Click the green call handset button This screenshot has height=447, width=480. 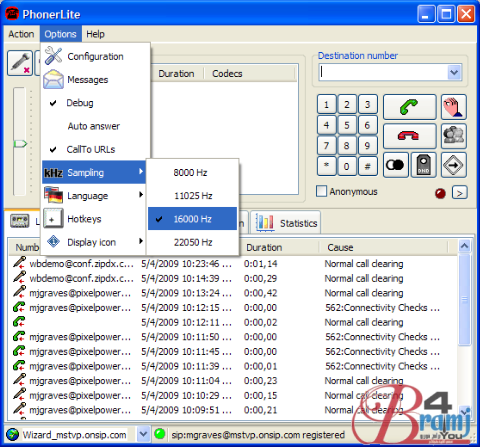pos(409,107)
